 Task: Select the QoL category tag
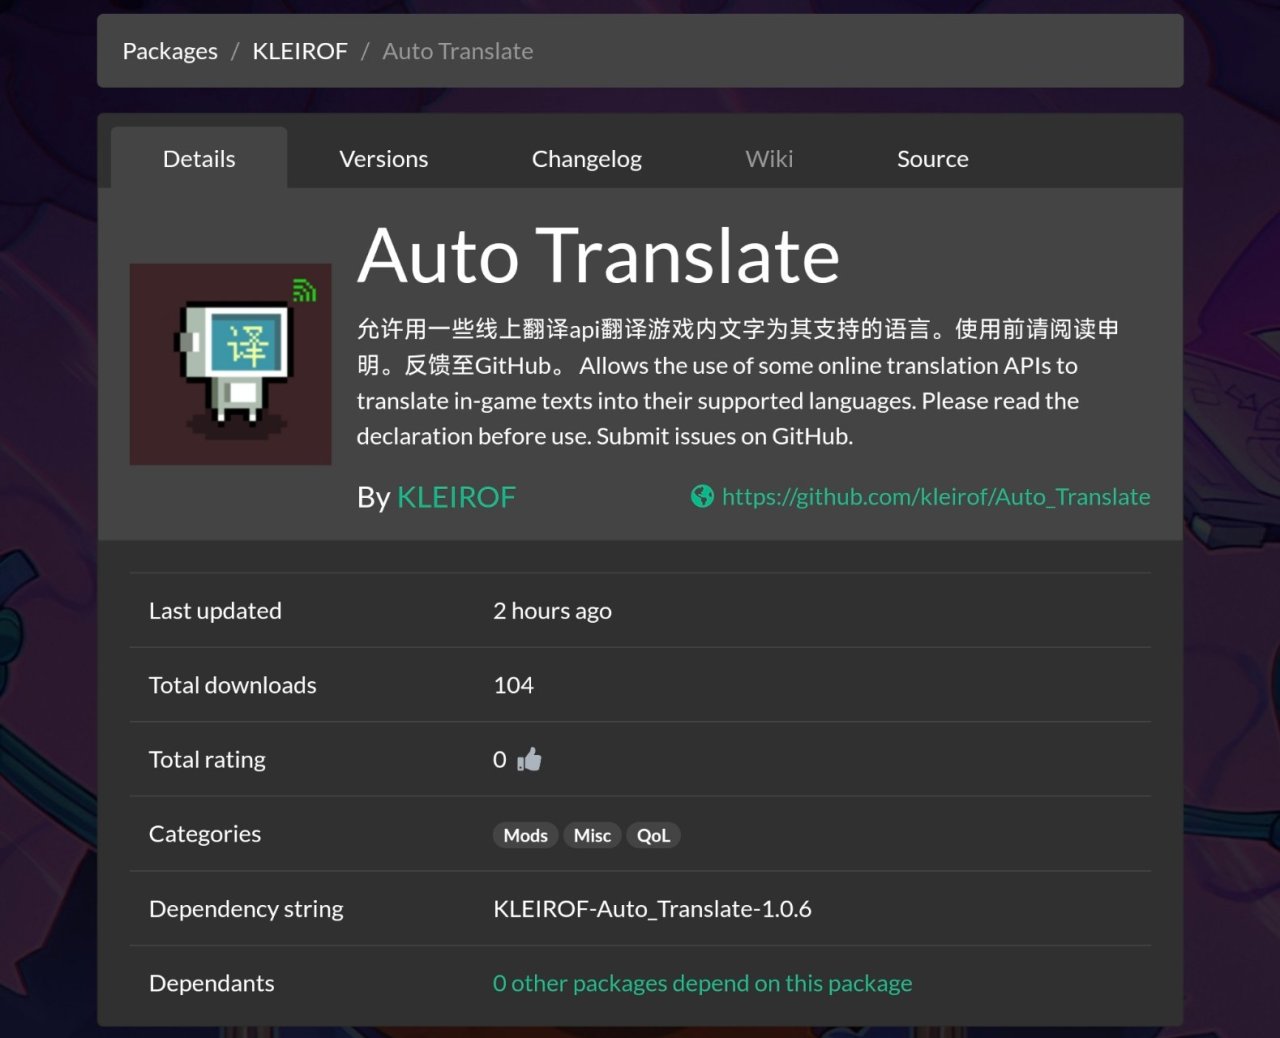tap(653, 835)
